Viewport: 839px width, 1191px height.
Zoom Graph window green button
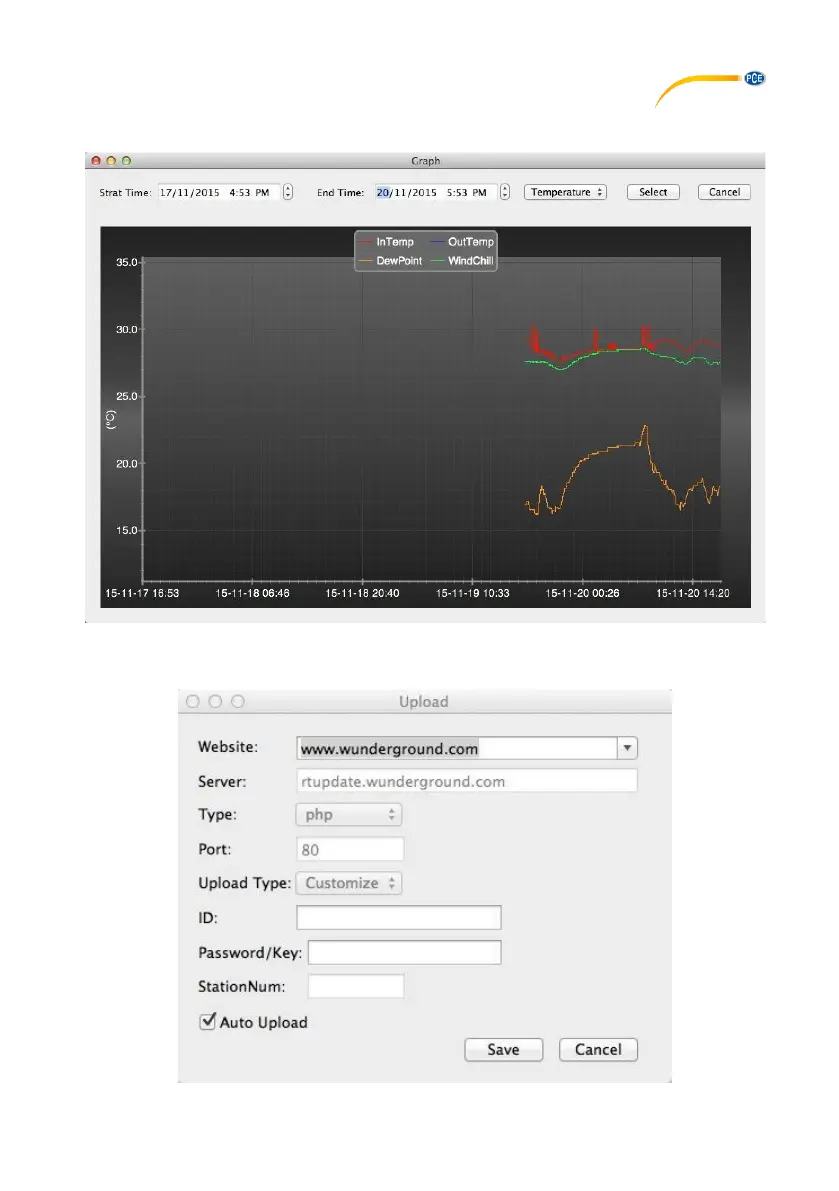[x=127, y=161]
